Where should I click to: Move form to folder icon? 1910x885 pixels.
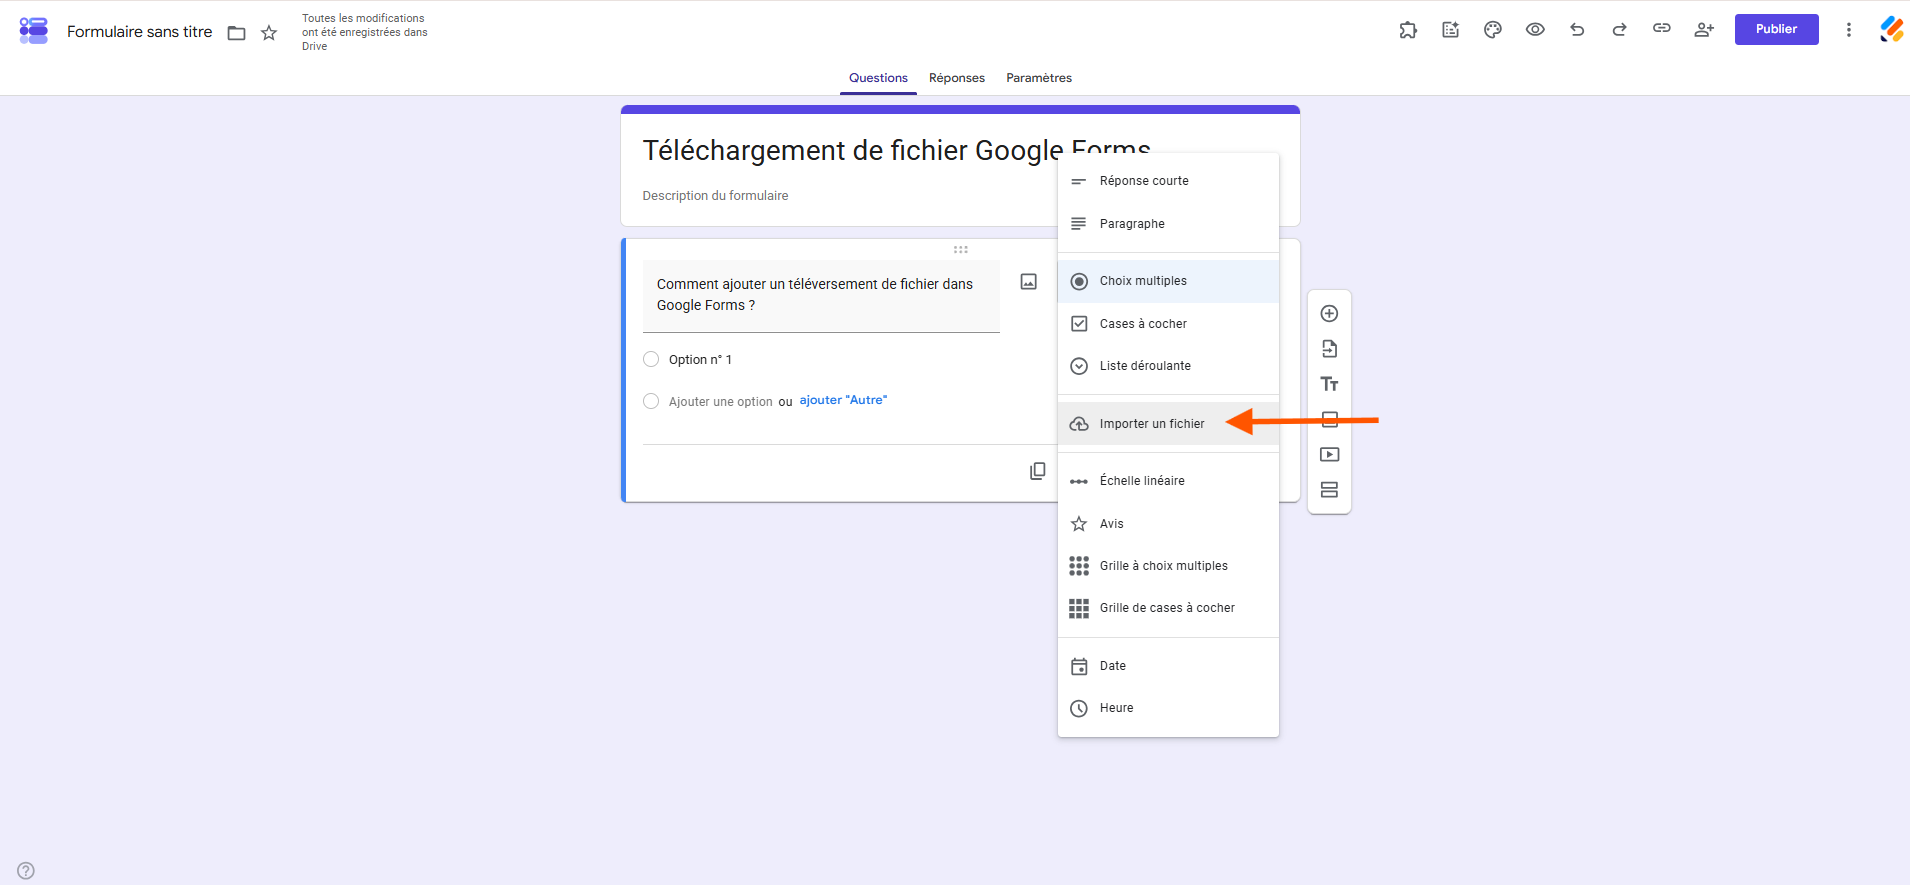[237, 33]
